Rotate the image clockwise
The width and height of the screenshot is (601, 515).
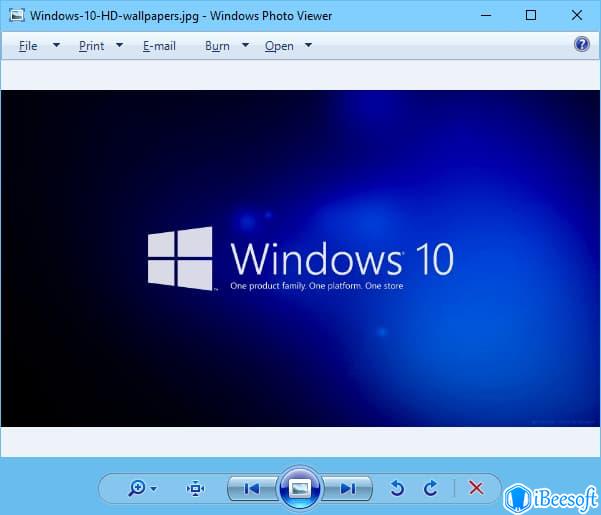click(431, 488)
